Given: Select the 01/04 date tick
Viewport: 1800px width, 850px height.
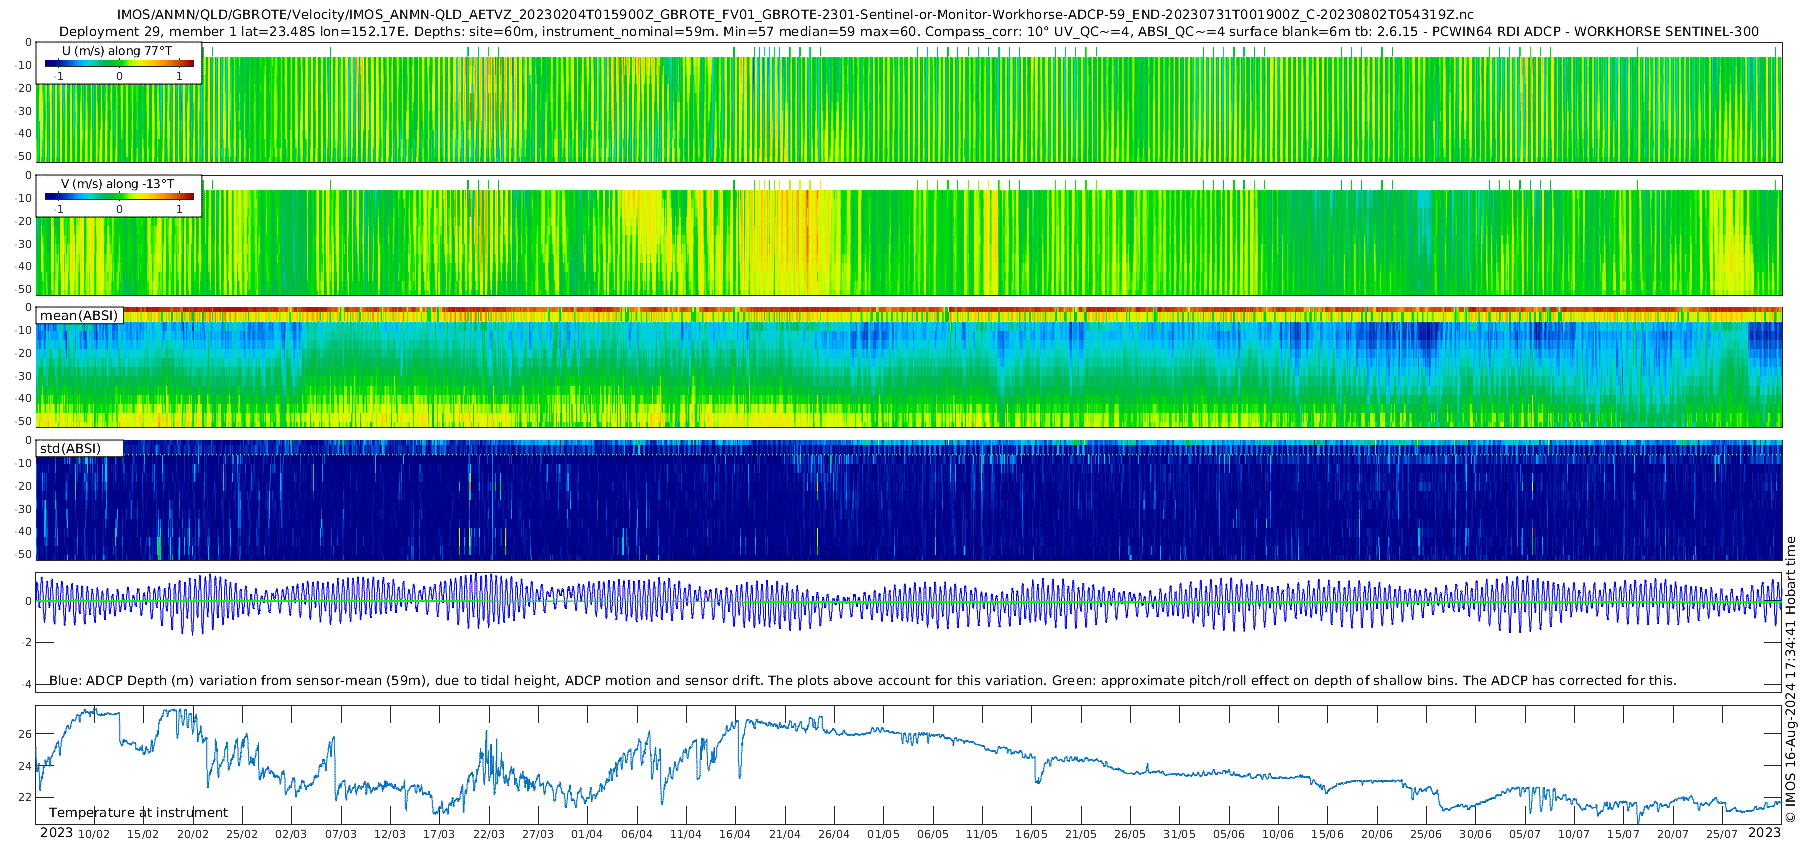Looking at the screenshot, I should 587,834.
